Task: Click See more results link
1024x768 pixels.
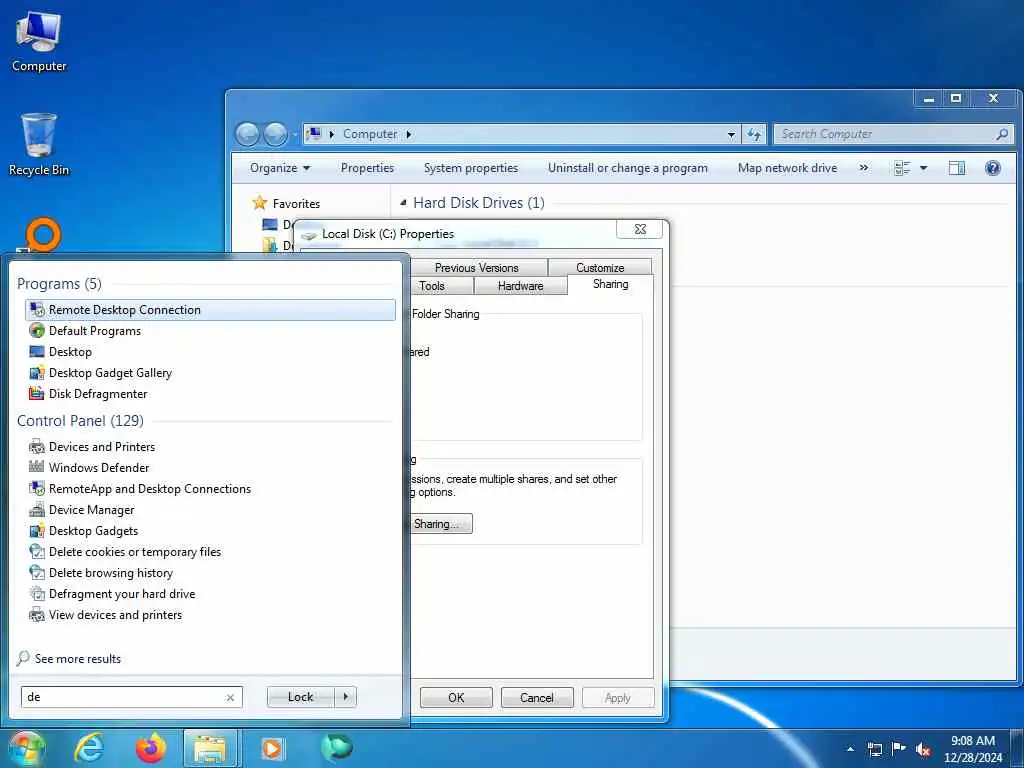Action: click(x=78, y=659)
